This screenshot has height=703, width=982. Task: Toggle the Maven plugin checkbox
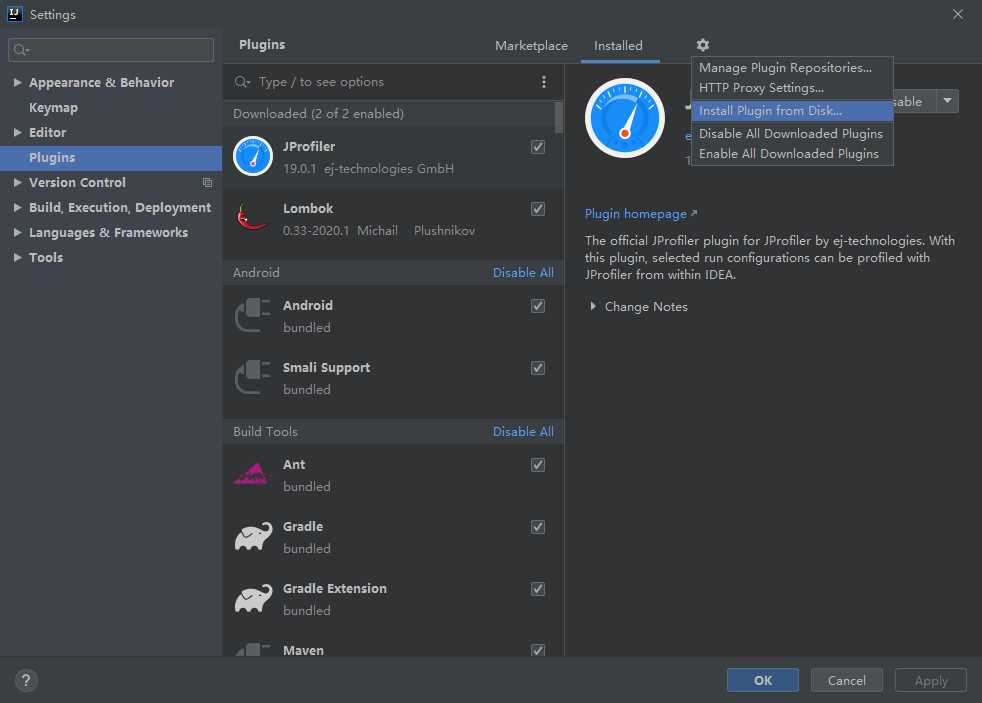pyautogui.click(x=537, y=650)
